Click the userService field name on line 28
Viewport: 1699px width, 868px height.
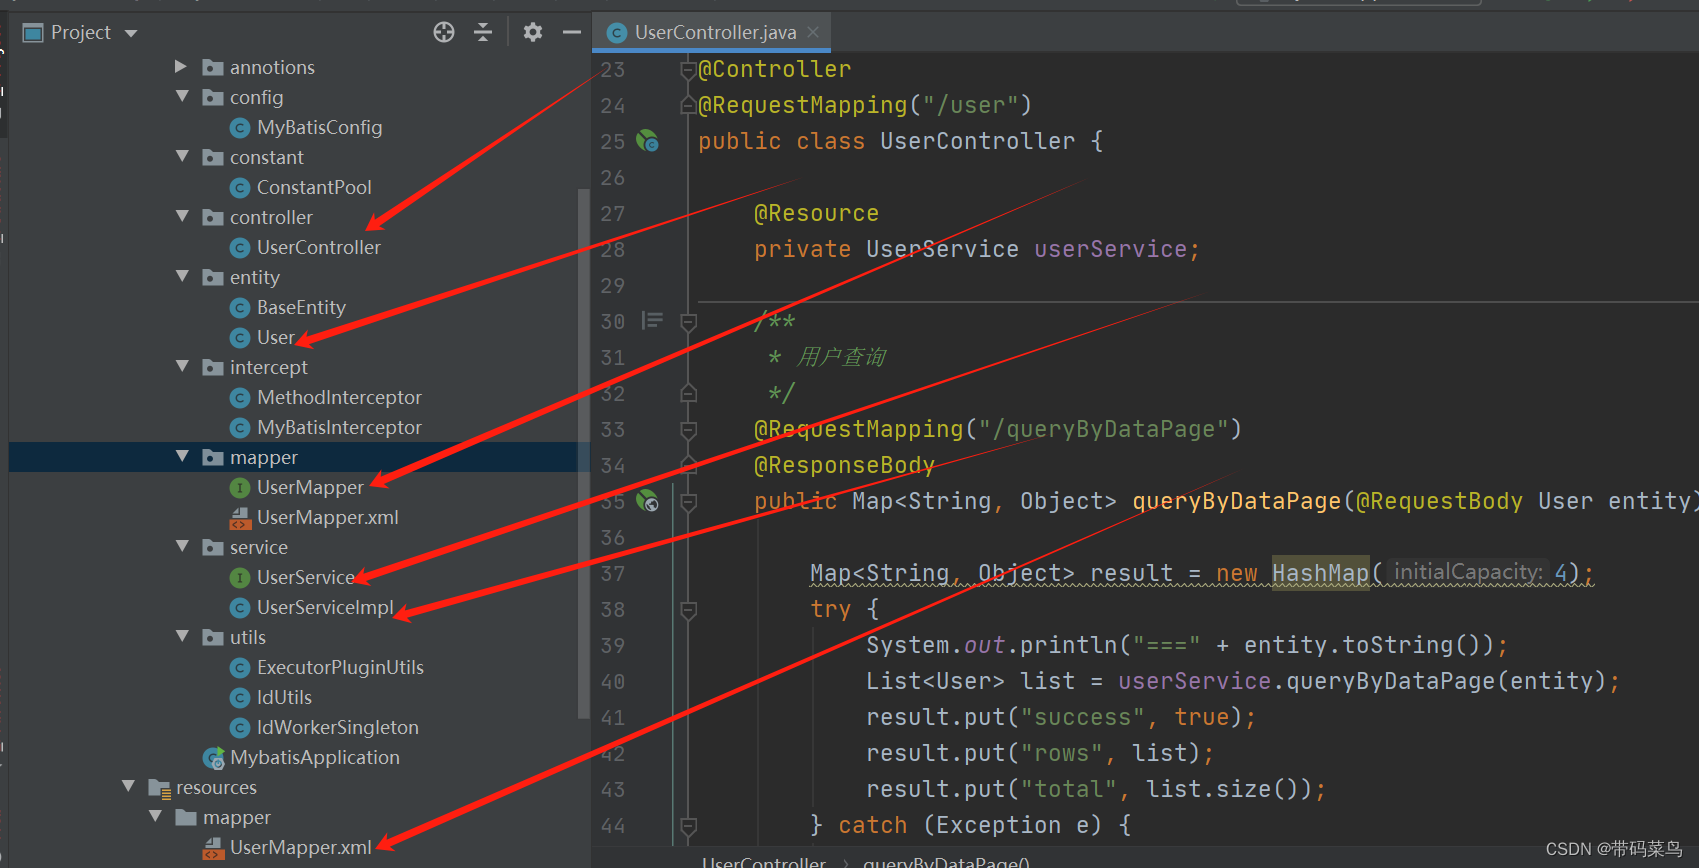pos(1110,249)
